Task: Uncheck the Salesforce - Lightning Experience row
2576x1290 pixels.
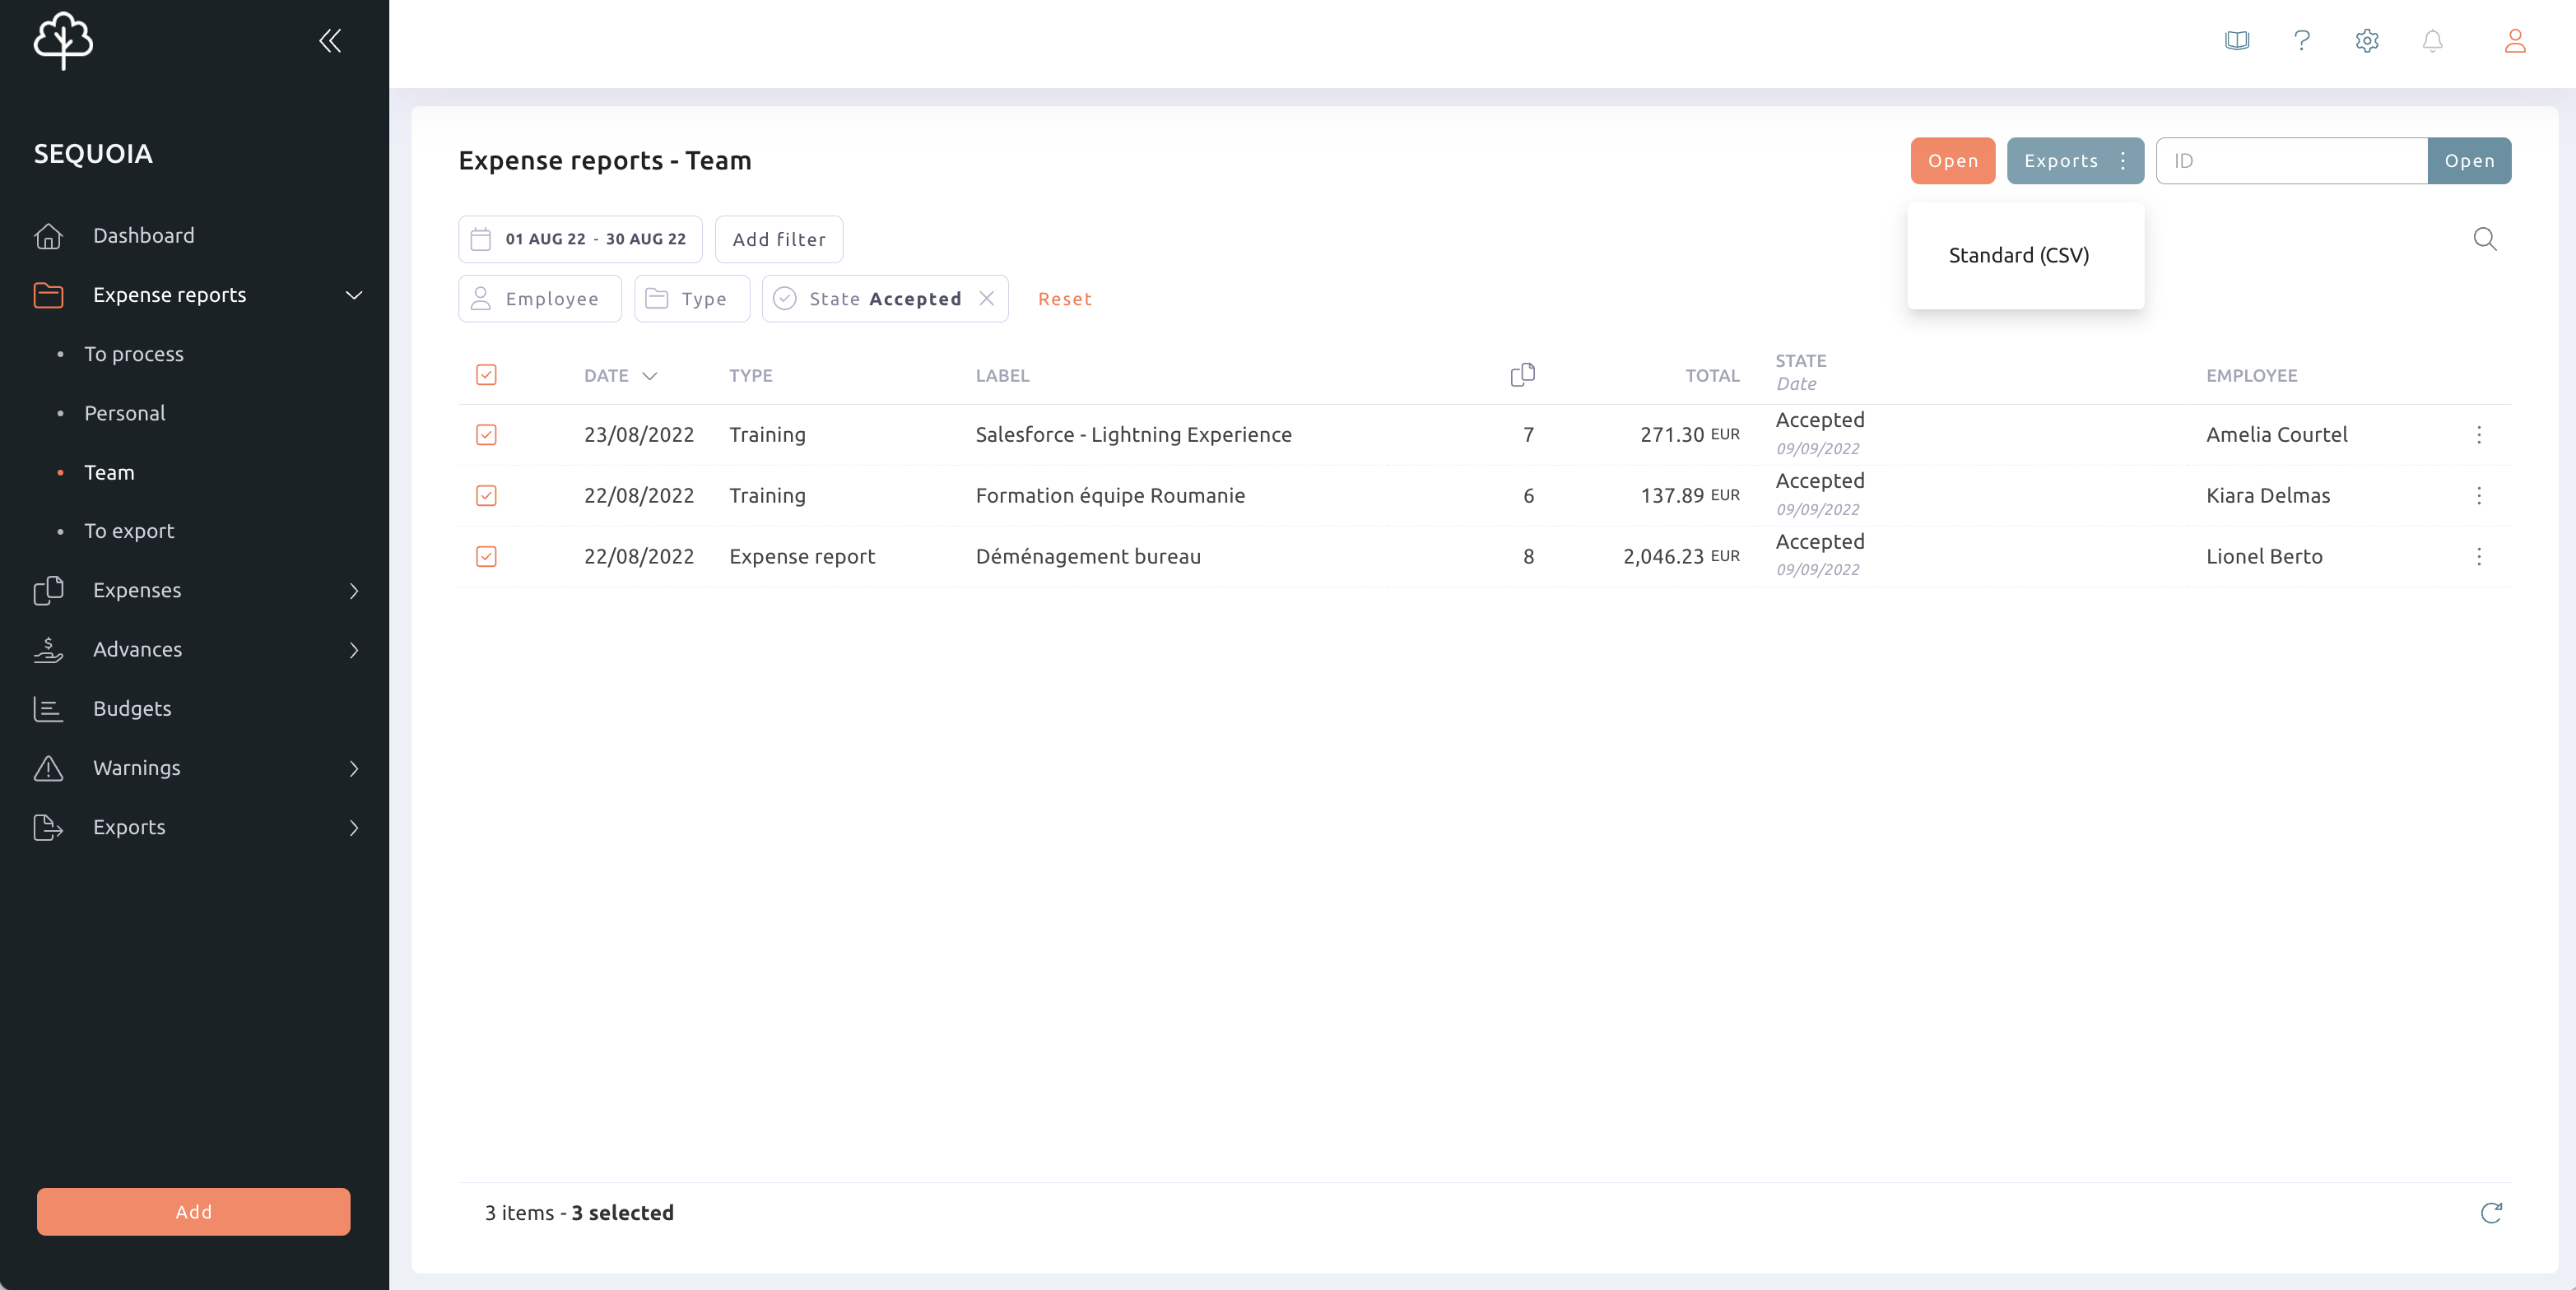Action: coord(486,435)
